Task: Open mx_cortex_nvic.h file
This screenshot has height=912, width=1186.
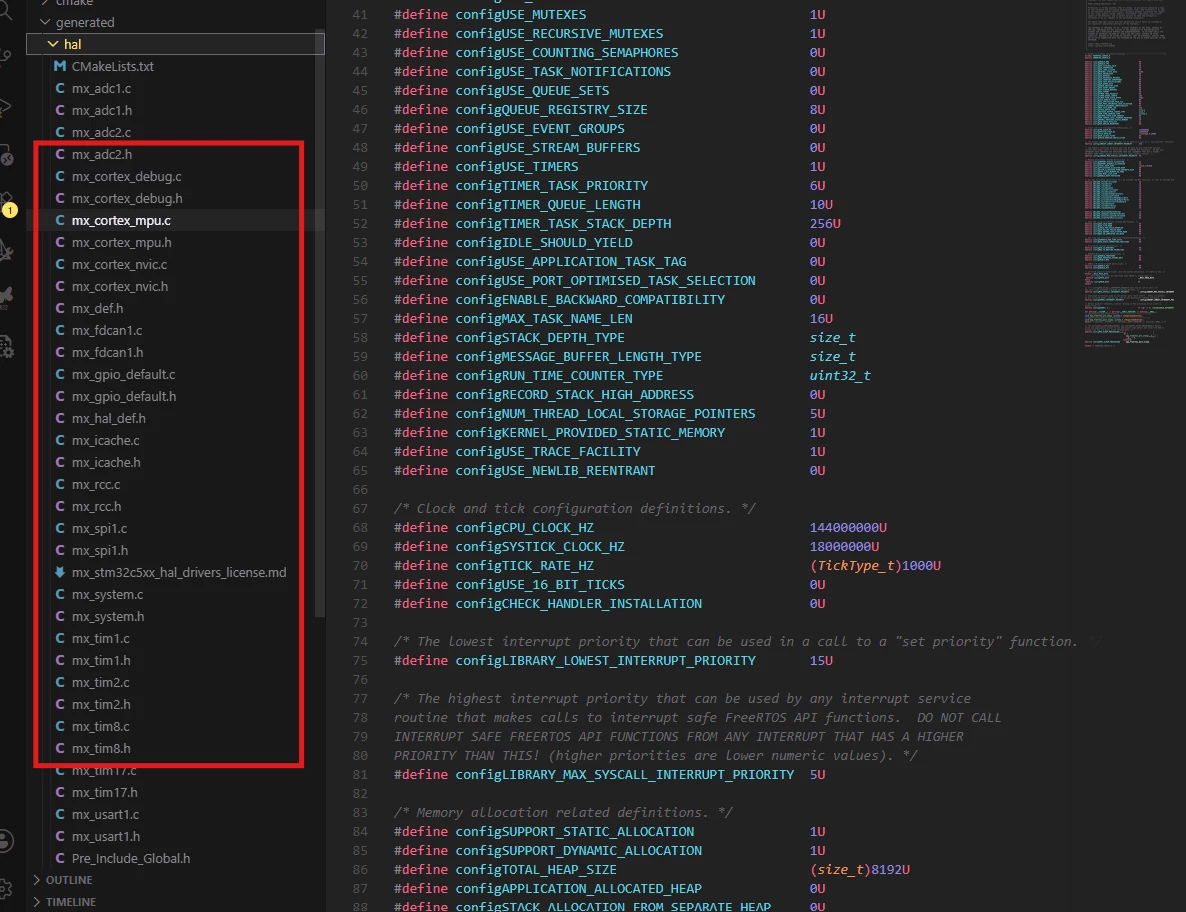Action: coord(120,287)
